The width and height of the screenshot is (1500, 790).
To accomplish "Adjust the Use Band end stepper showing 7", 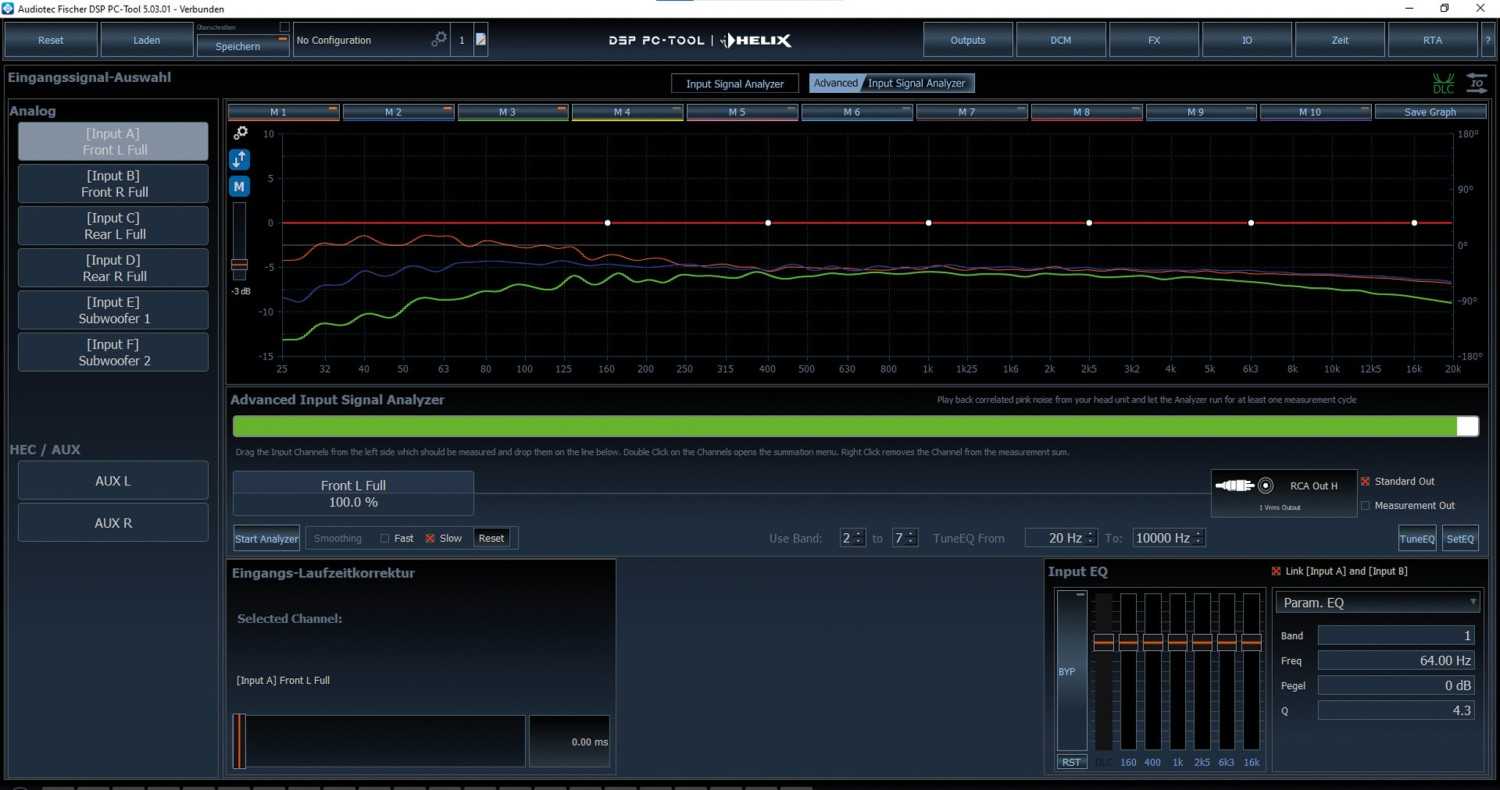I will pyautogui.click(x=905, y=538).
